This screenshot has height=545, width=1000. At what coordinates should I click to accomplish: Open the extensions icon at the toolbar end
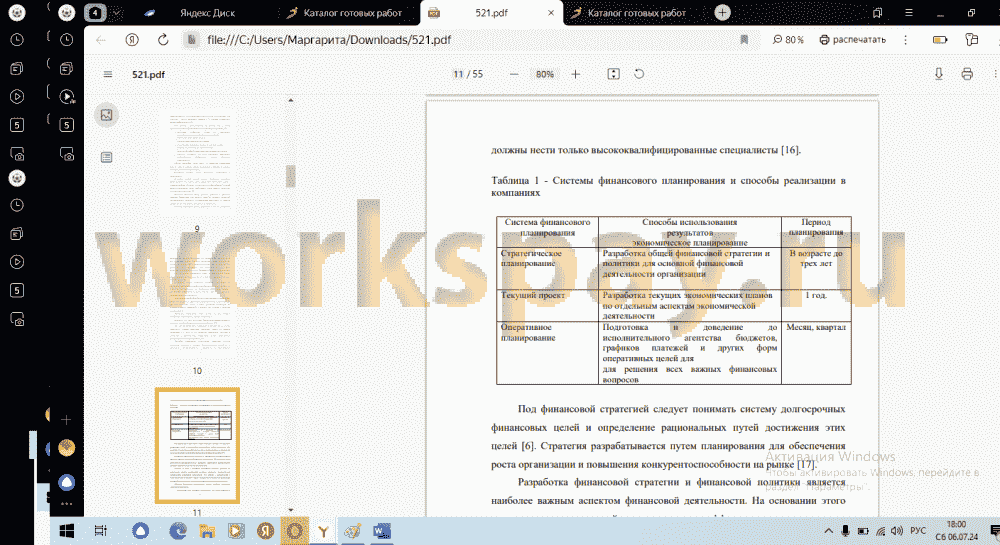(971, 40)
